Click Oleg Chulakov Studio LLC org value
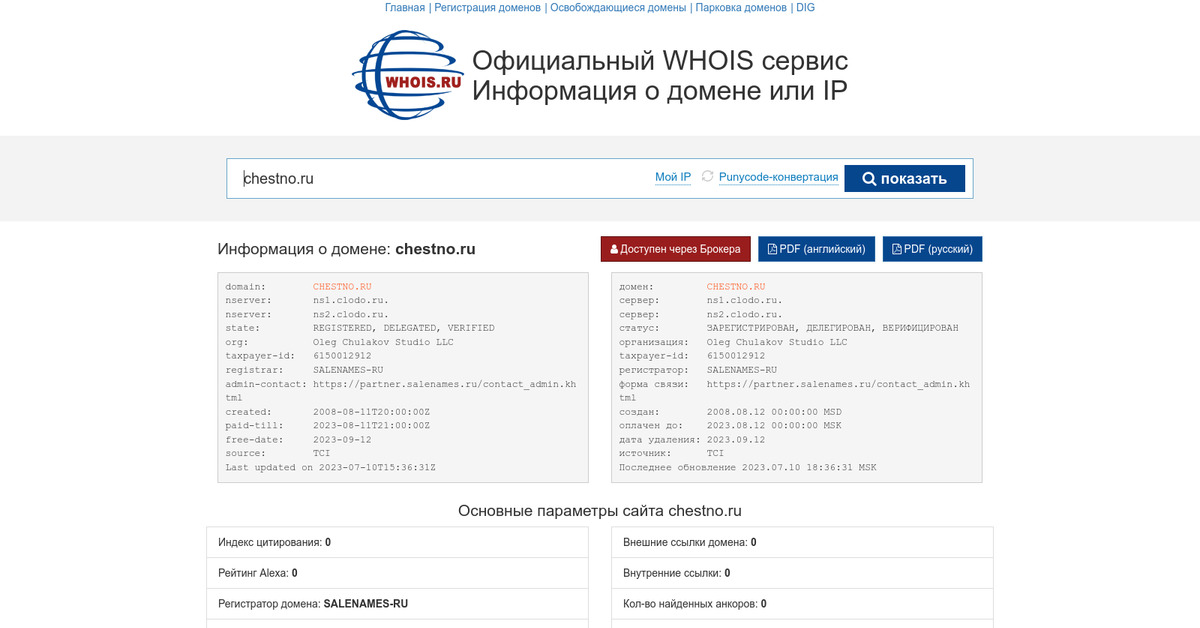 (383, 342)
